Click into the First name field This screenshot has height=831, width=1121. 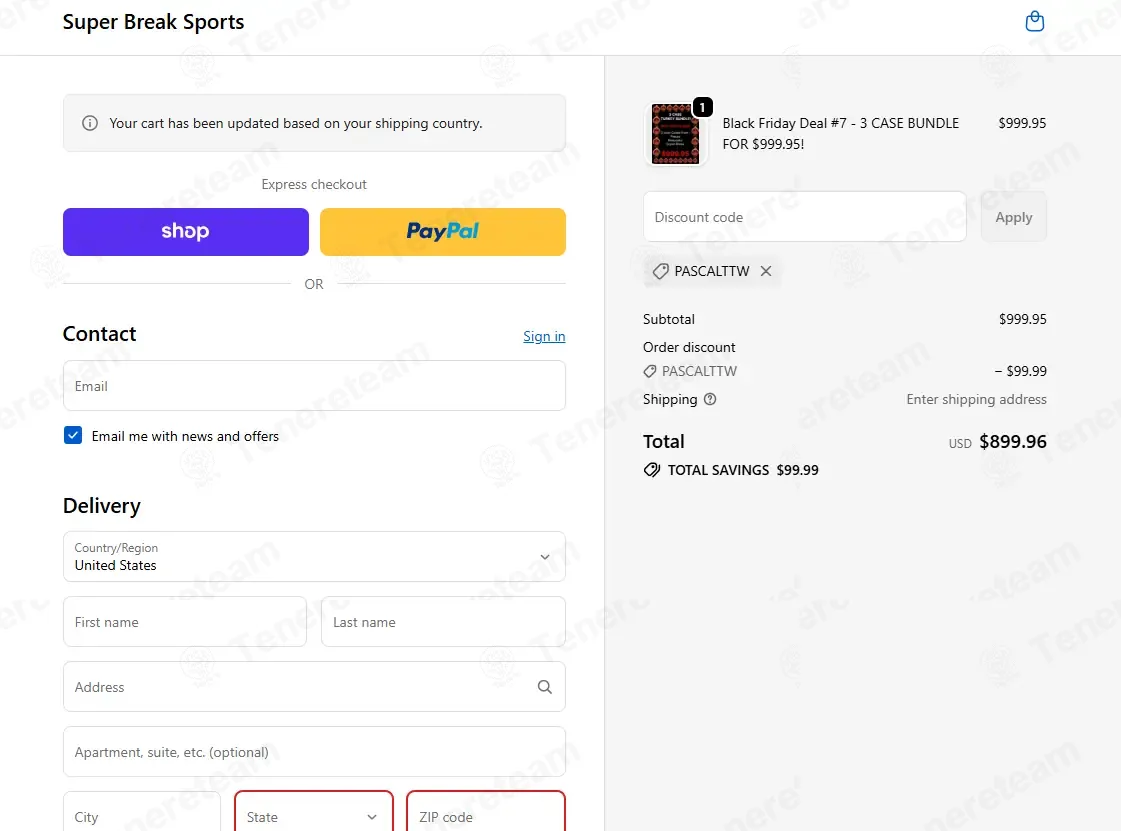tap(184, 621)
